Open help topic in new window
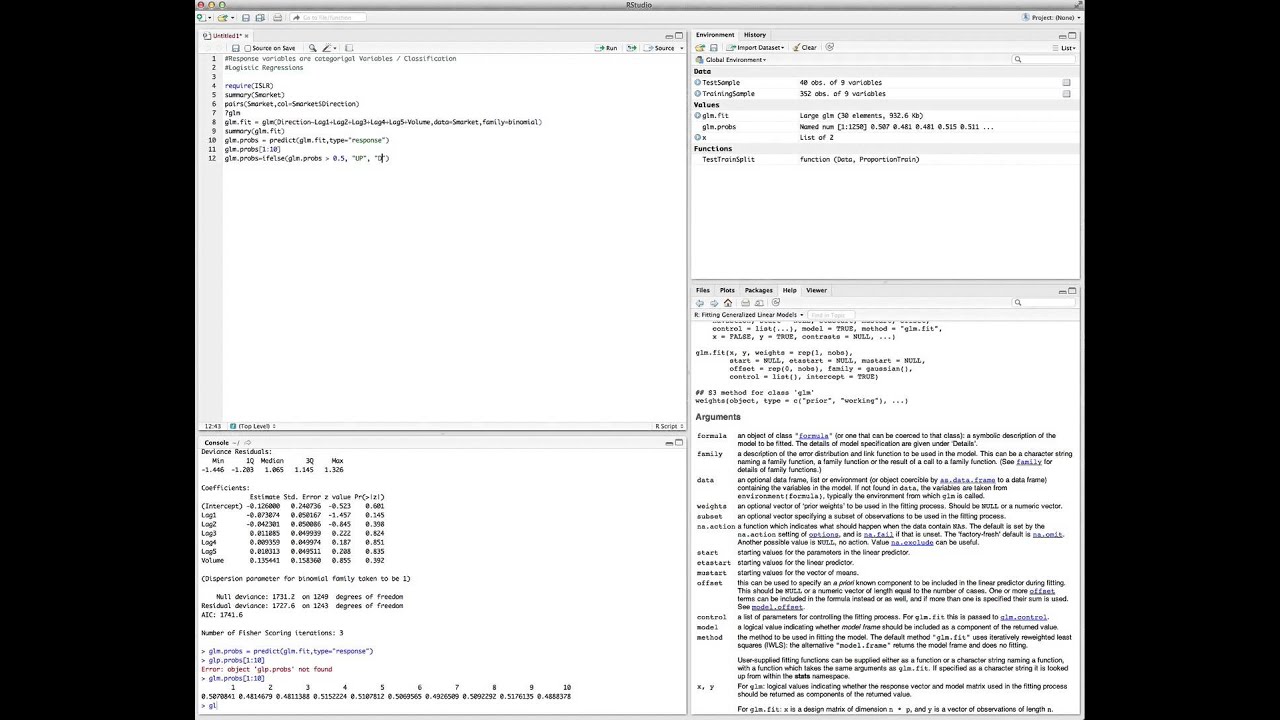Viewport: 1280px width, 720px height. pyautogui.click(x=759, y=303)
